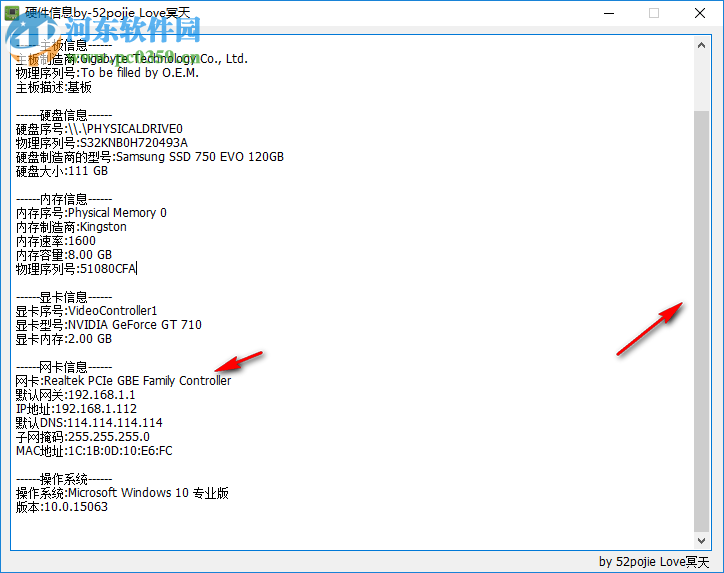Image resolution: width=724 pixels, height=573 pixels.
Task: Click the line '显卡内存:2.00 GB'
Action: pos(64,339)
